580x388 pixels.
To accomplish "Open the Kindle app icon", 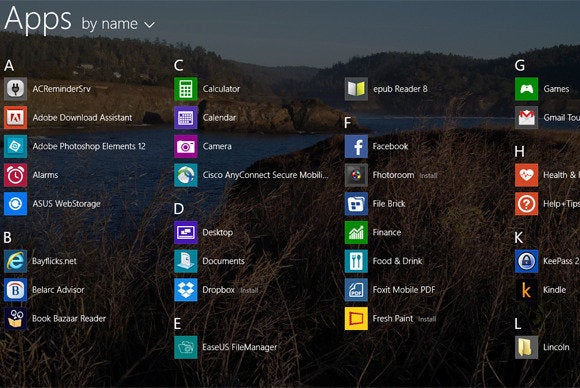I will tap(526, 290).
